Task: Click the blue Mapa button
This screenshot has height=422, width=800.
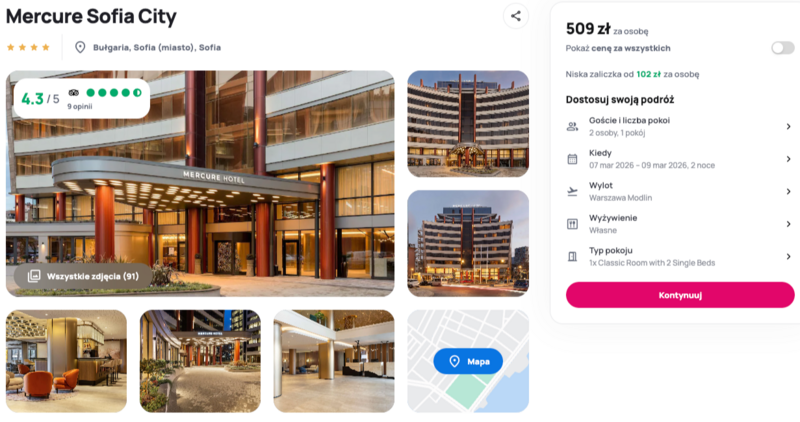Action: tap(468, 361)
